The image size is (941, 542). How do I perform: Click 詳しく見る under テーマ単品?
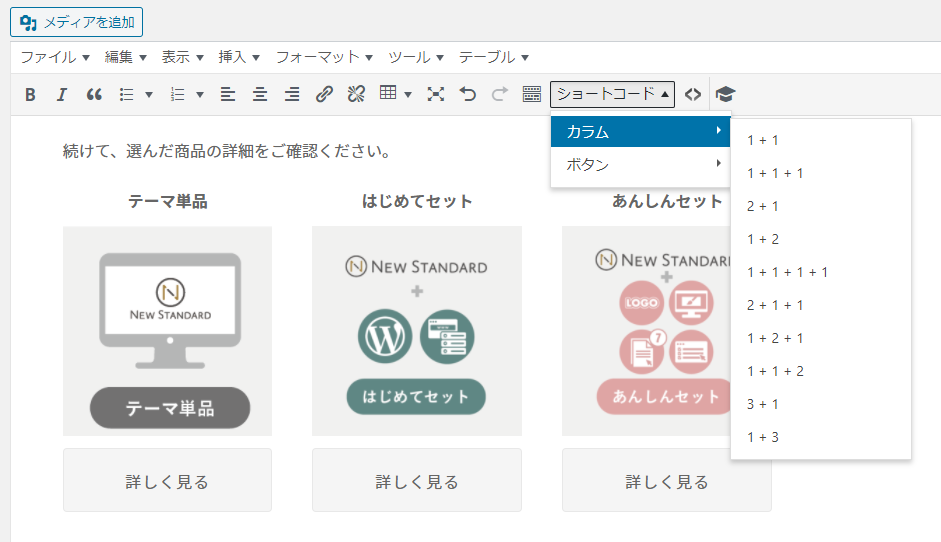[167, 481]
